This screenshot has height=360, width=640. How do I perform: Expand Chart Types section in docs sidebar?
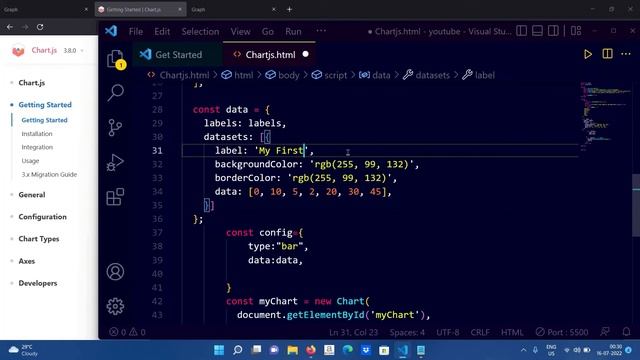(39, 239)
